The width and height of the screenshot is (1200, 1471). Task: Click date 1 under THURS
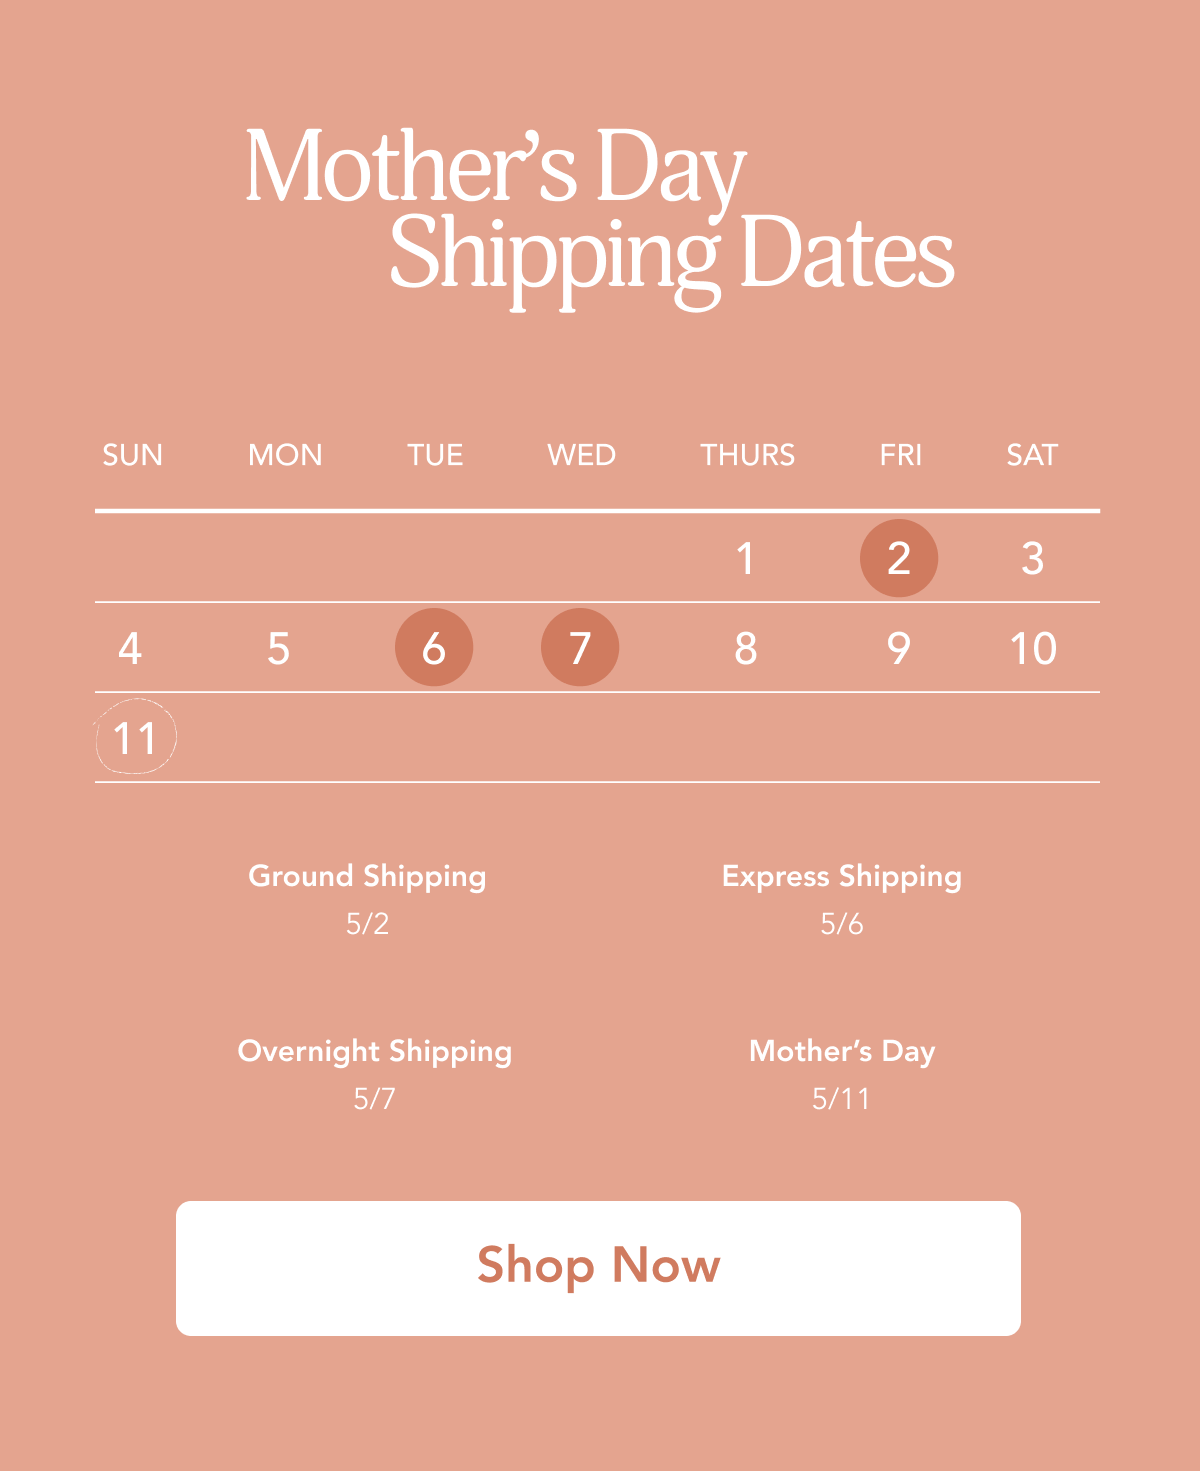[x=745, y=558]
